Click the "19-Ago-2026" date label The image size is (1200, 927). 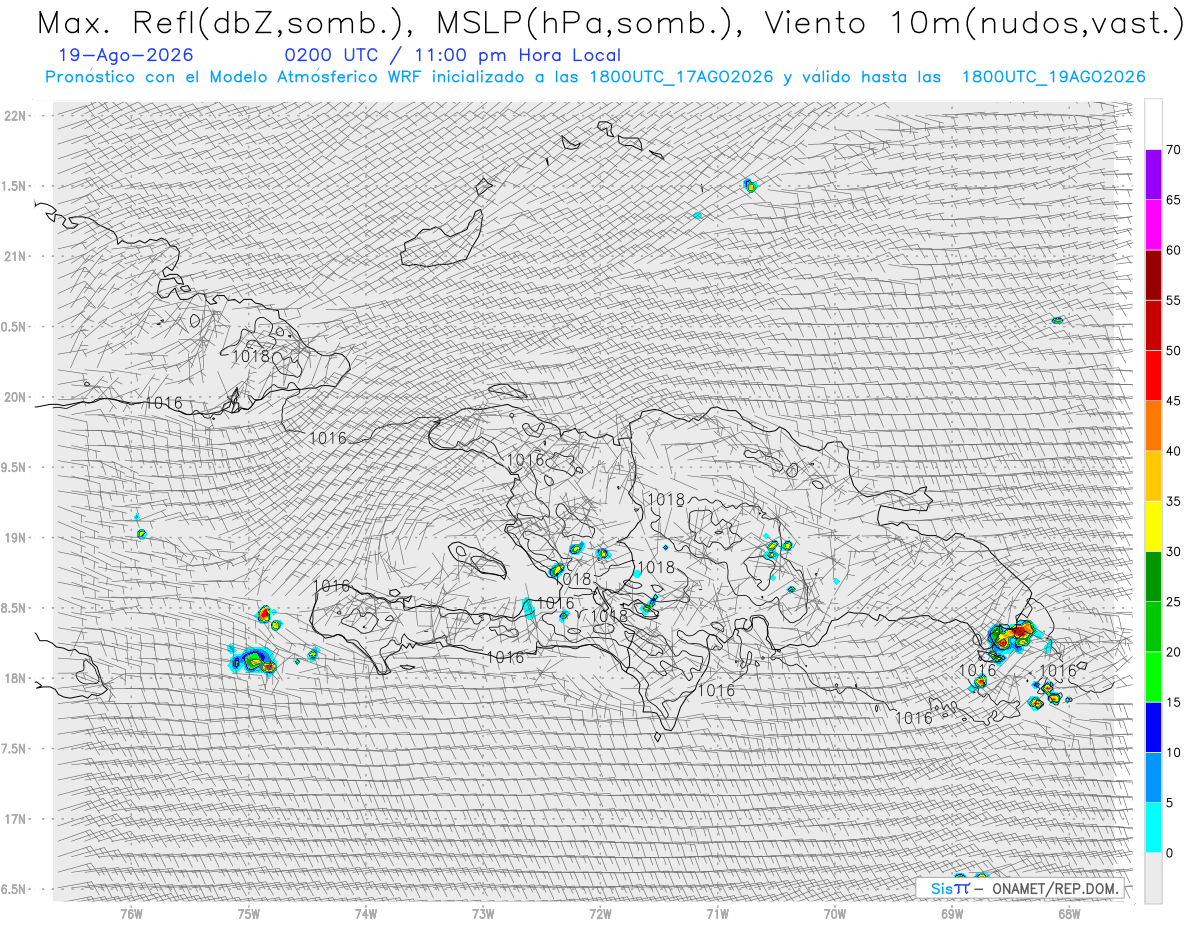[x=126, y=55]
